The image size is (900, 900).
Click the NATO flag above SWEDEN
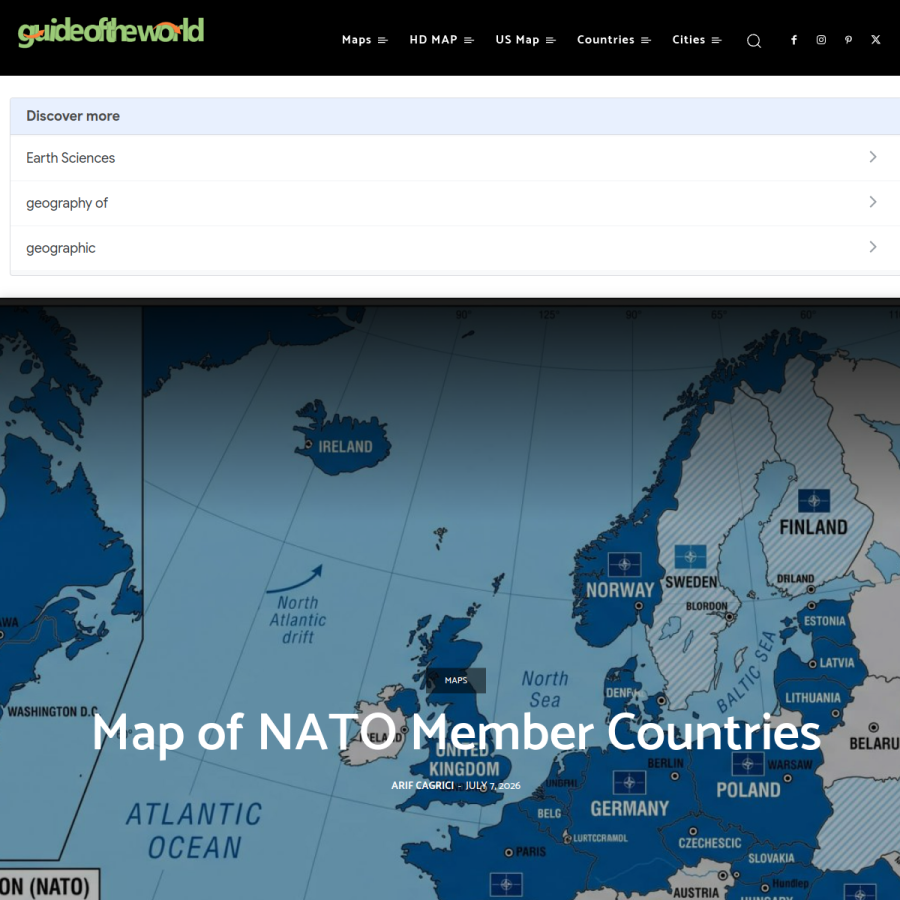(690, 556)
